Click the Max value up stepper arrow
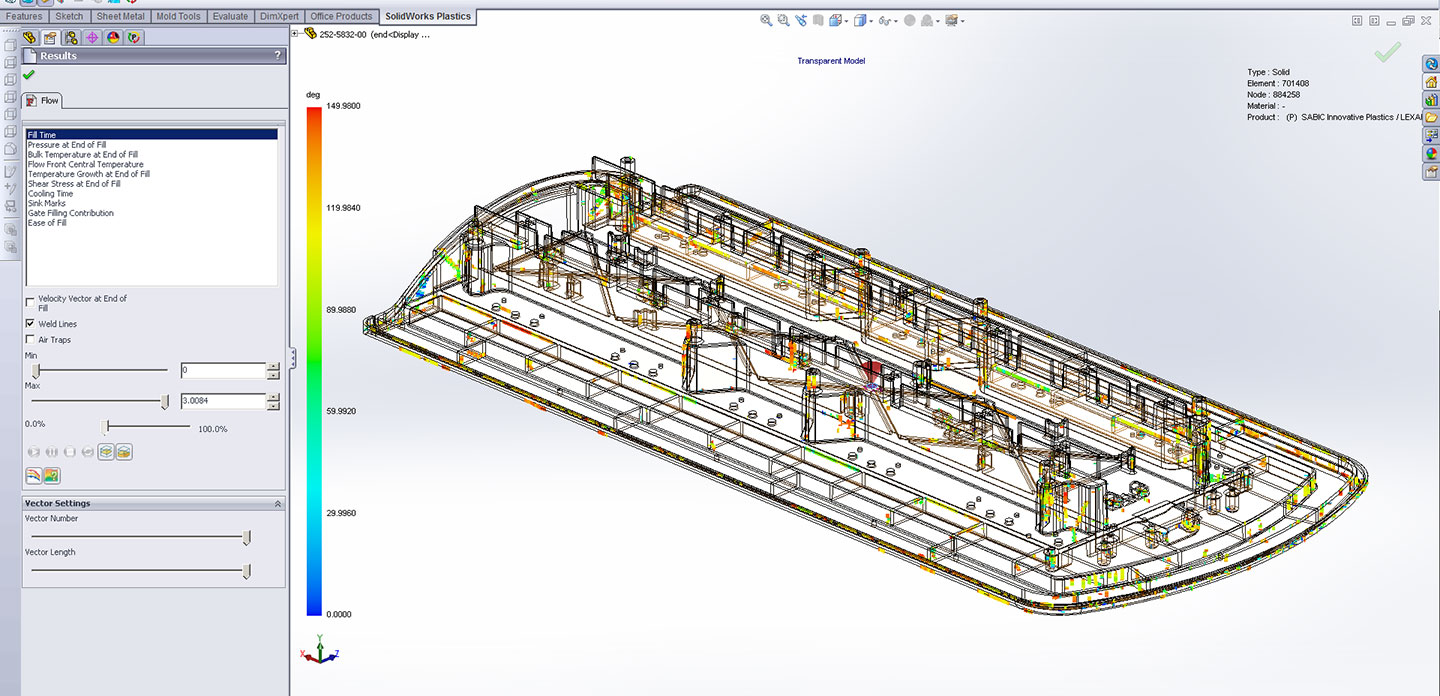1440x696 pixels. (274, 397)
